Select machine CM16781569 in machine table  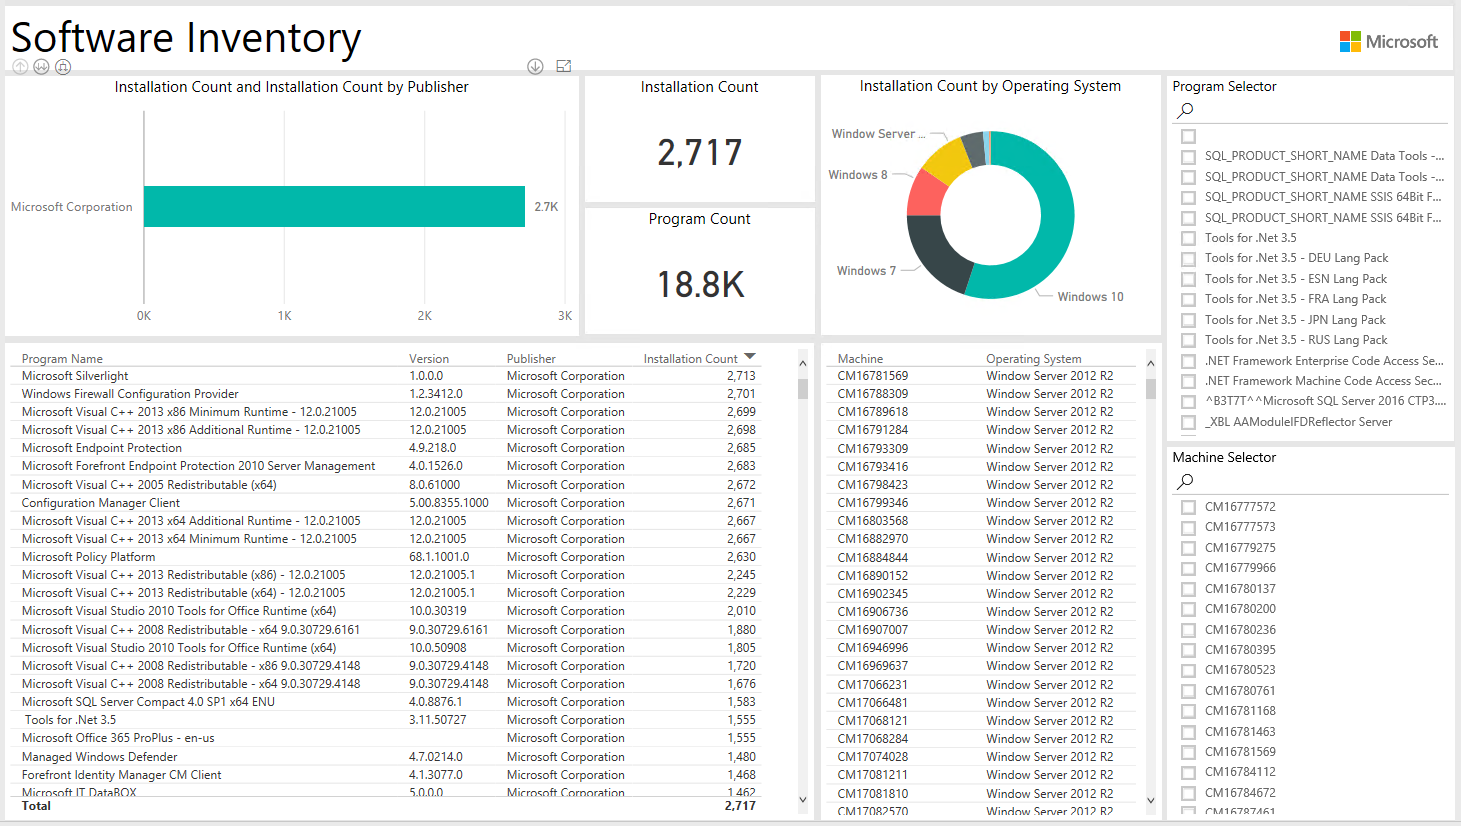(873, 376)
